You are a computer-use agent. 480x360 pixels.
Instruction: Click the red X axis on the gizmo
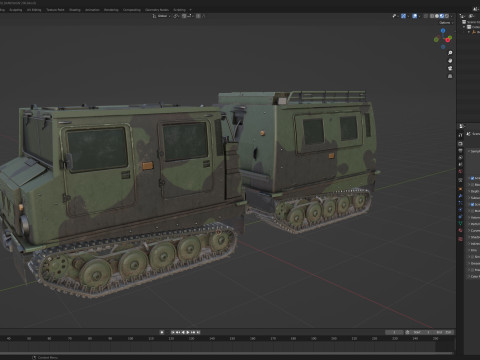[x=448, y=40]
